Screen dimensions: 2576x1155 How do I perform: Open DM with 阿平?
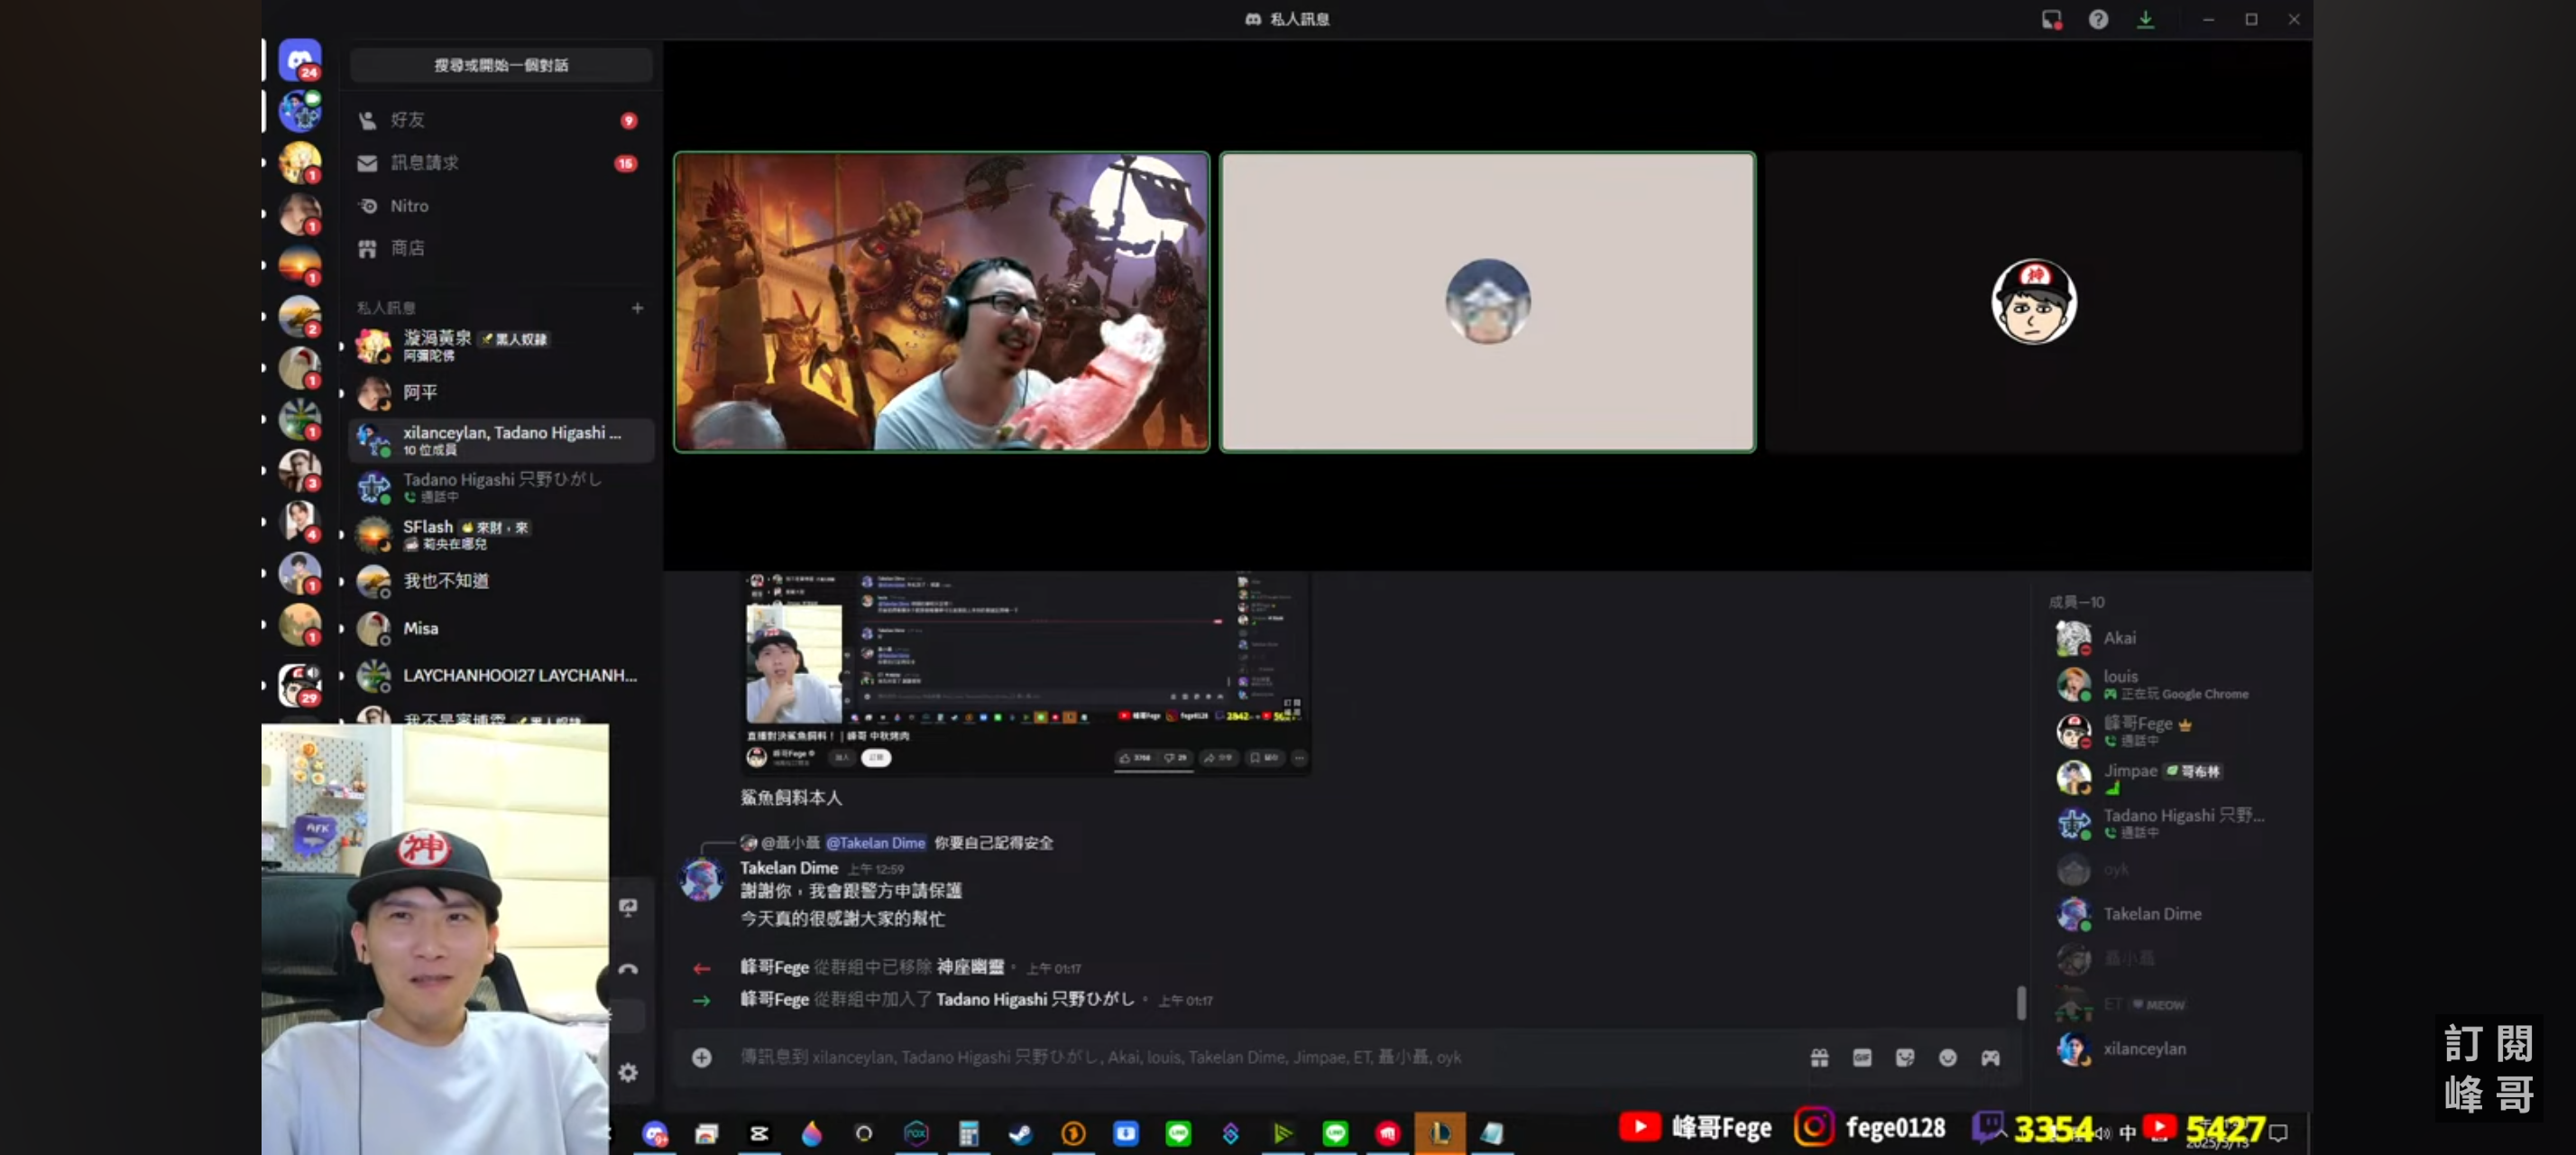pos(501,393)
